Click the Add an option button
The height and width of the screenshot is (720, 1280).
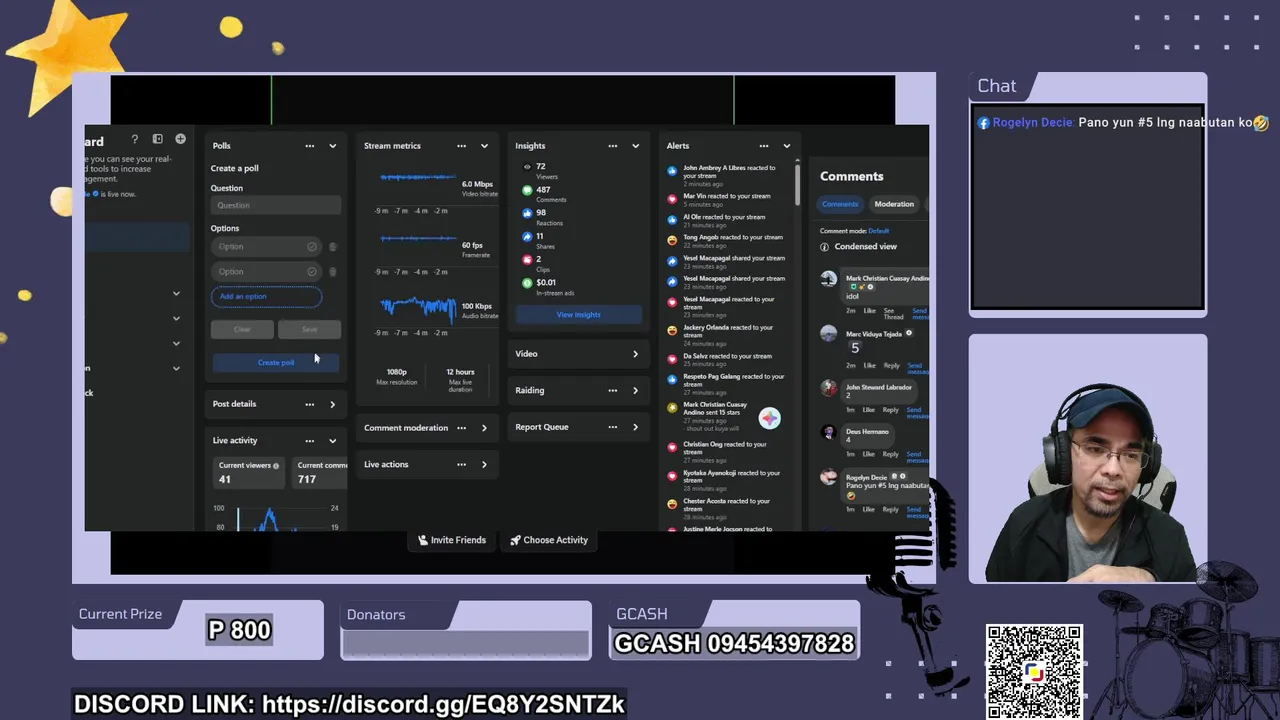tap(266, 296)
